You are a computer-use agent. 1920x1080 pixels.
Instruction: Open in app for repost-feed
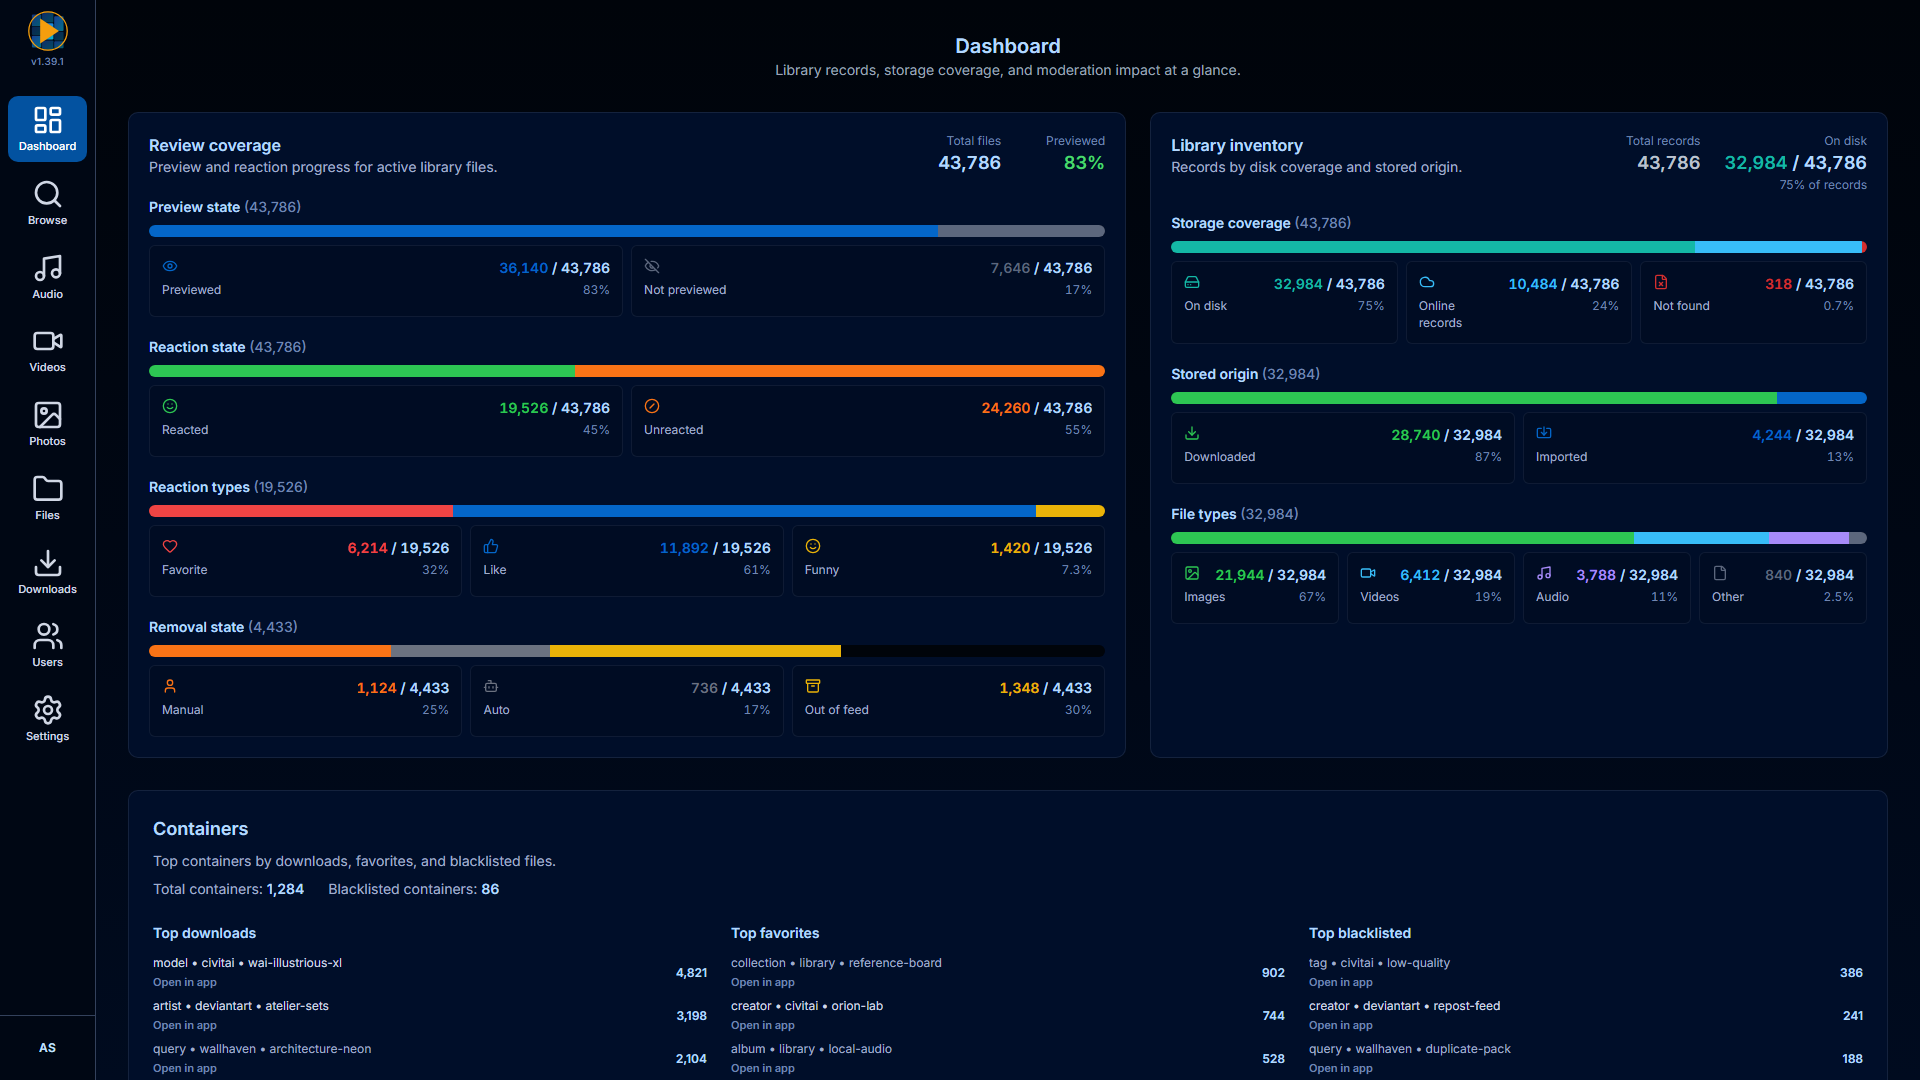(1341, 1026)
